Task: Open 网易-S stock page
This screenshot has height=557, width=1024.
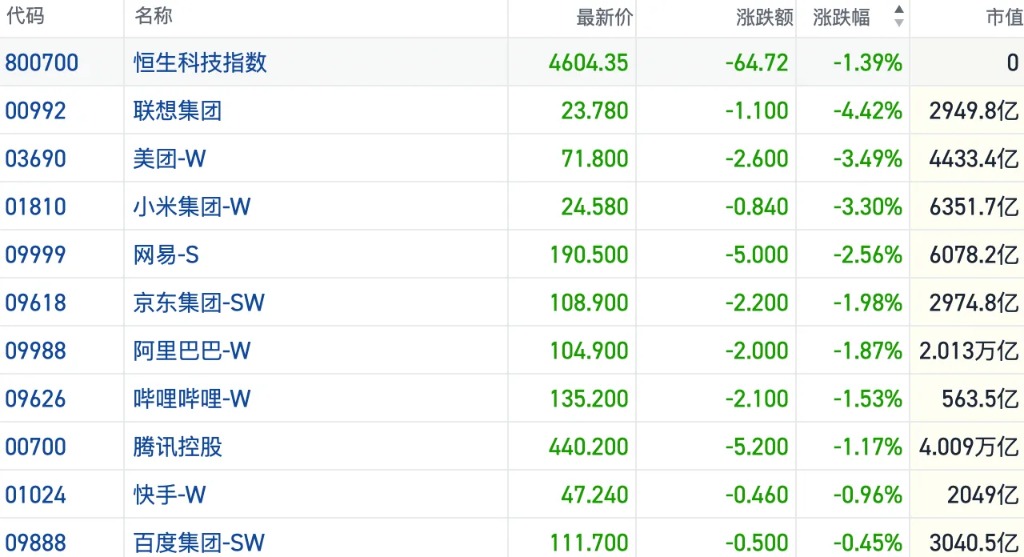Action: pos(166,255)
